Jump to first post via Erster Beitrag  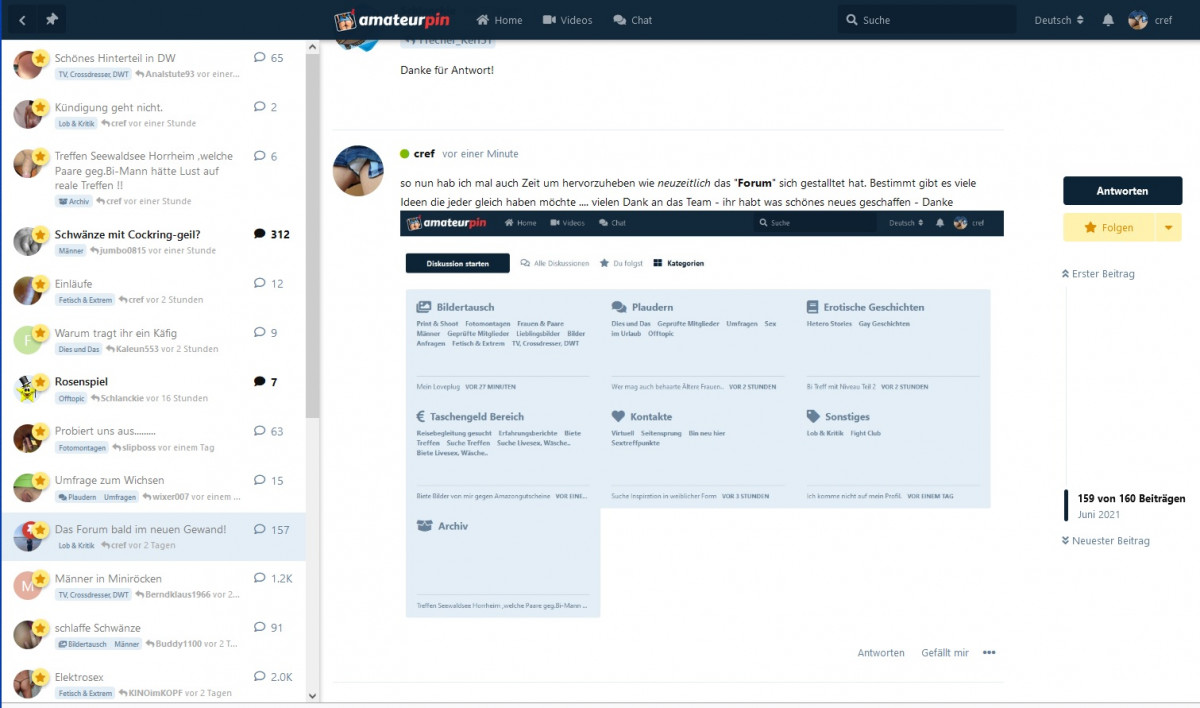click(x=1098, y=274)
